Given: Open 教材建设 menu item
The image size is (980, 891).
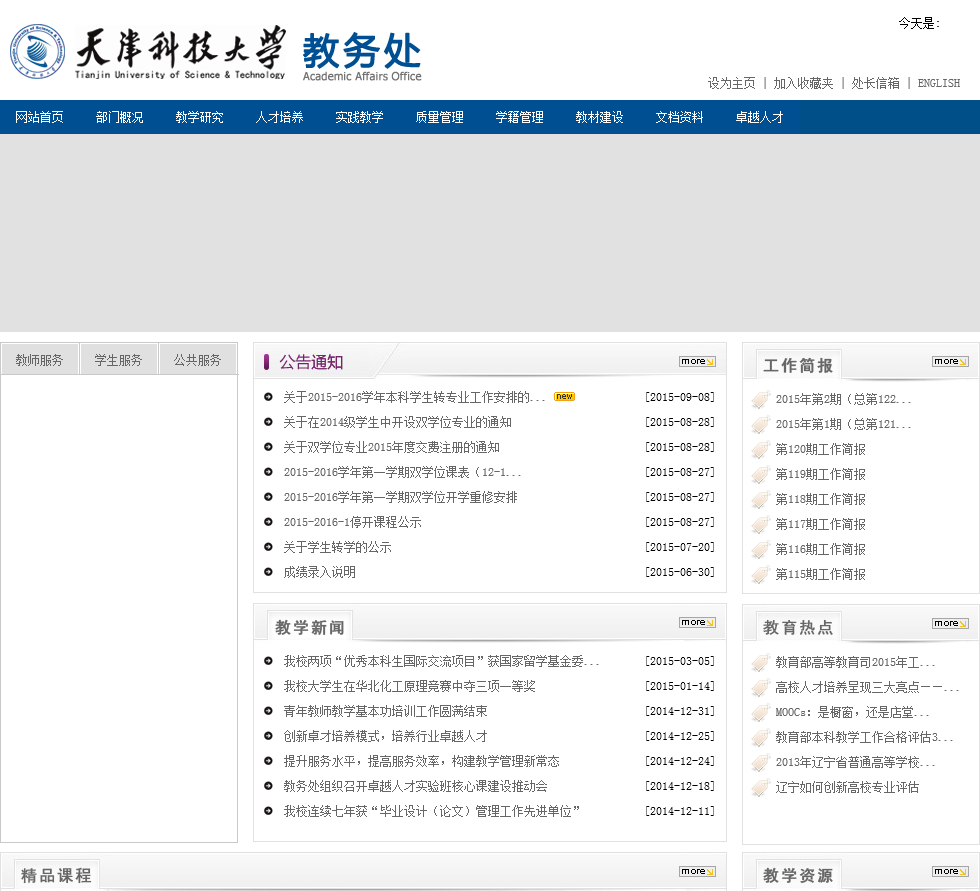Looking at the screenshot, I should tap(599, 117).
